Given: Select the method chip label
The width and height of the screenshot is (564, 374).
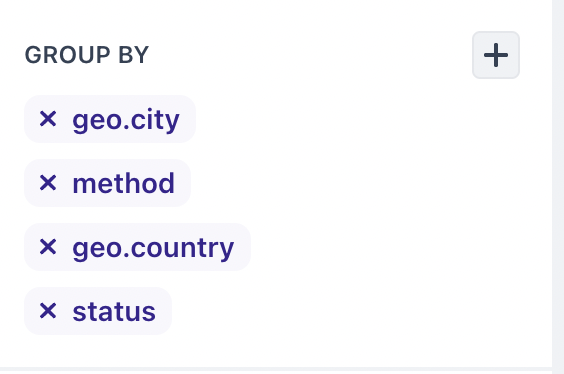Looking at the screenshot, I should pyautogui.click(x=123, y=183).
